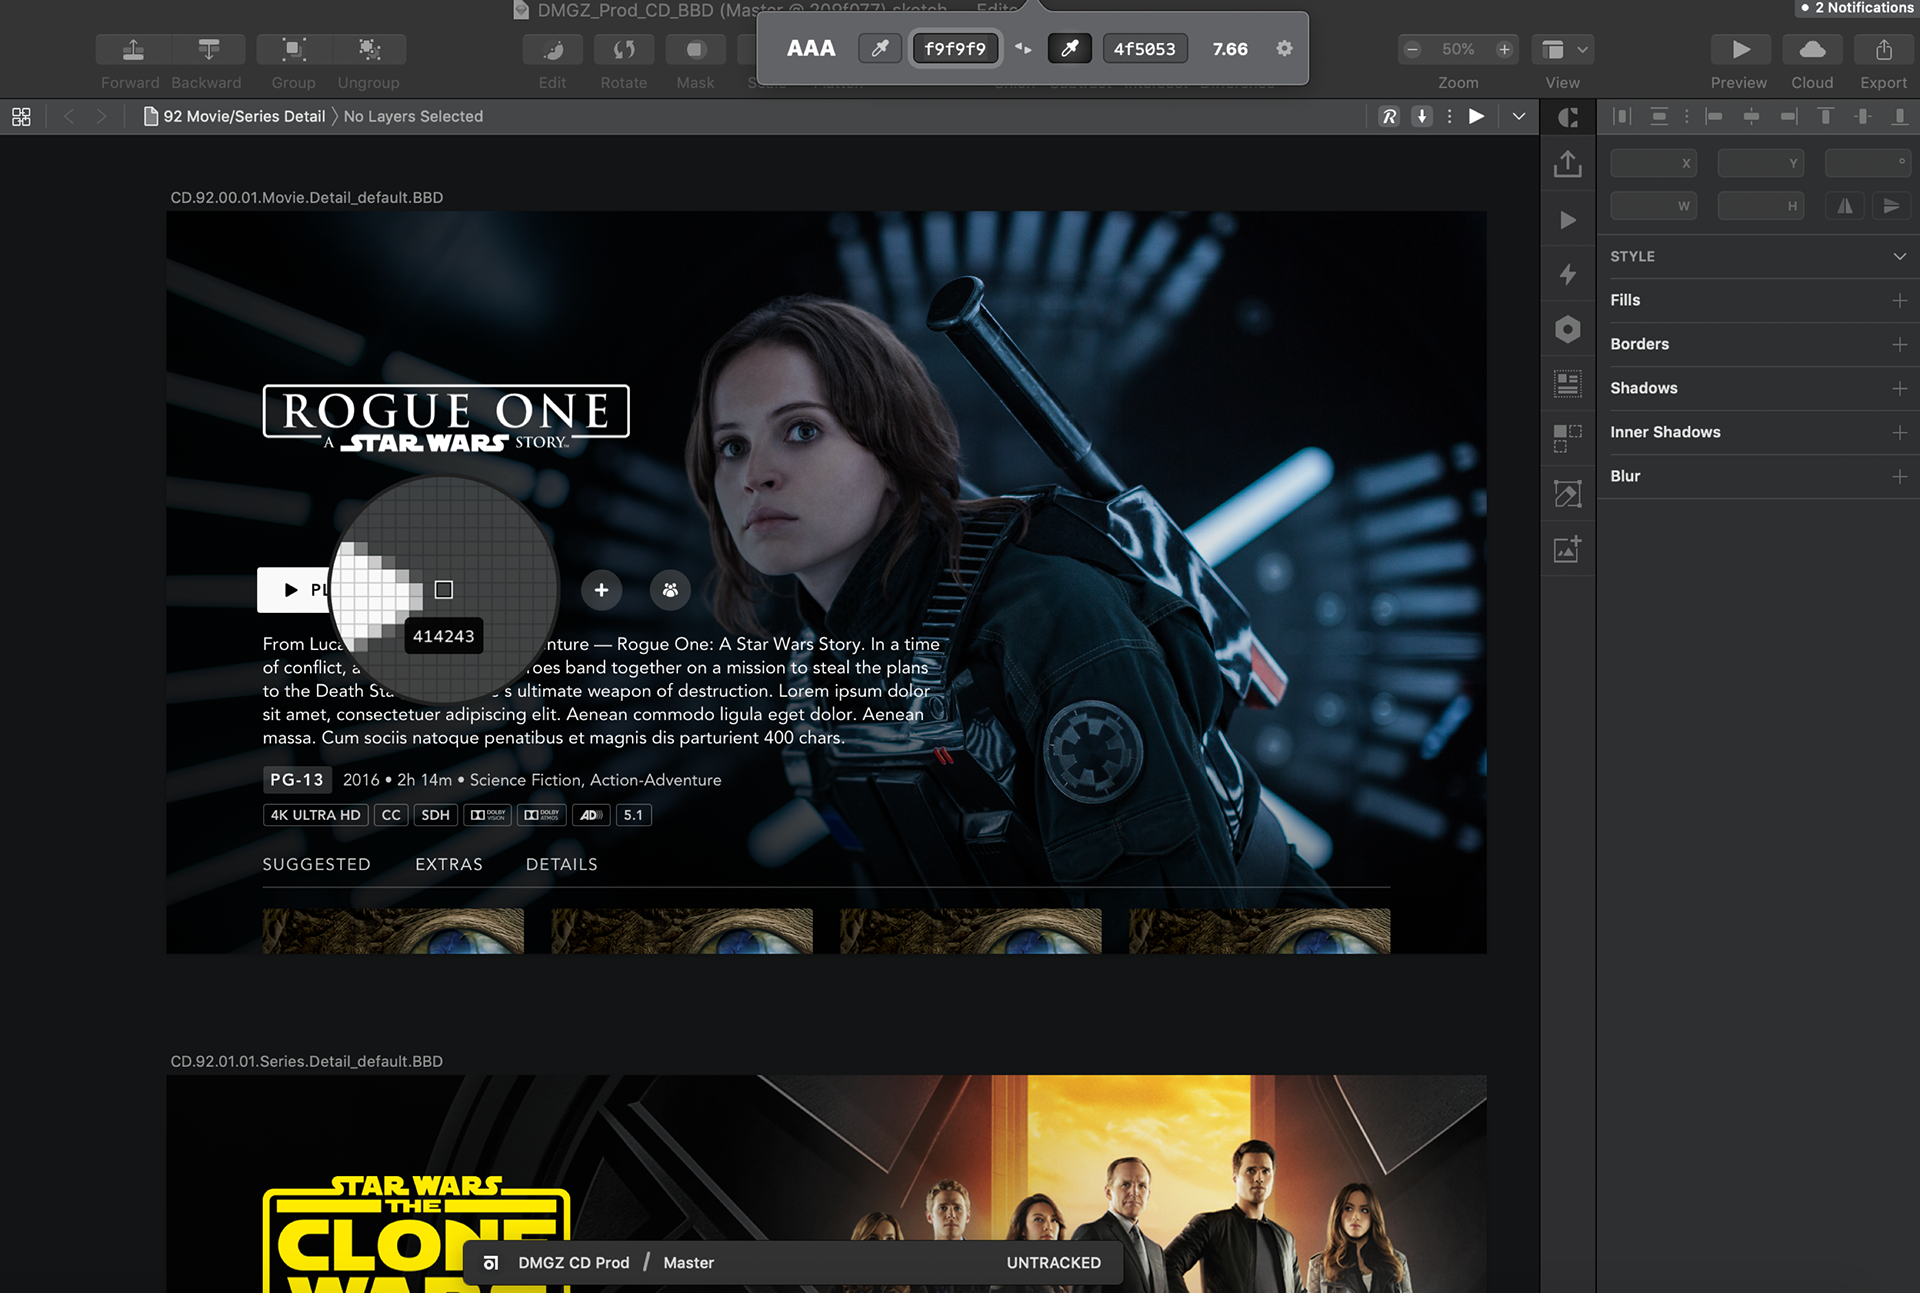Click the play triangle sidebar icon
Viewport: 1920px width, 1293px height.
click(1568, 220)
